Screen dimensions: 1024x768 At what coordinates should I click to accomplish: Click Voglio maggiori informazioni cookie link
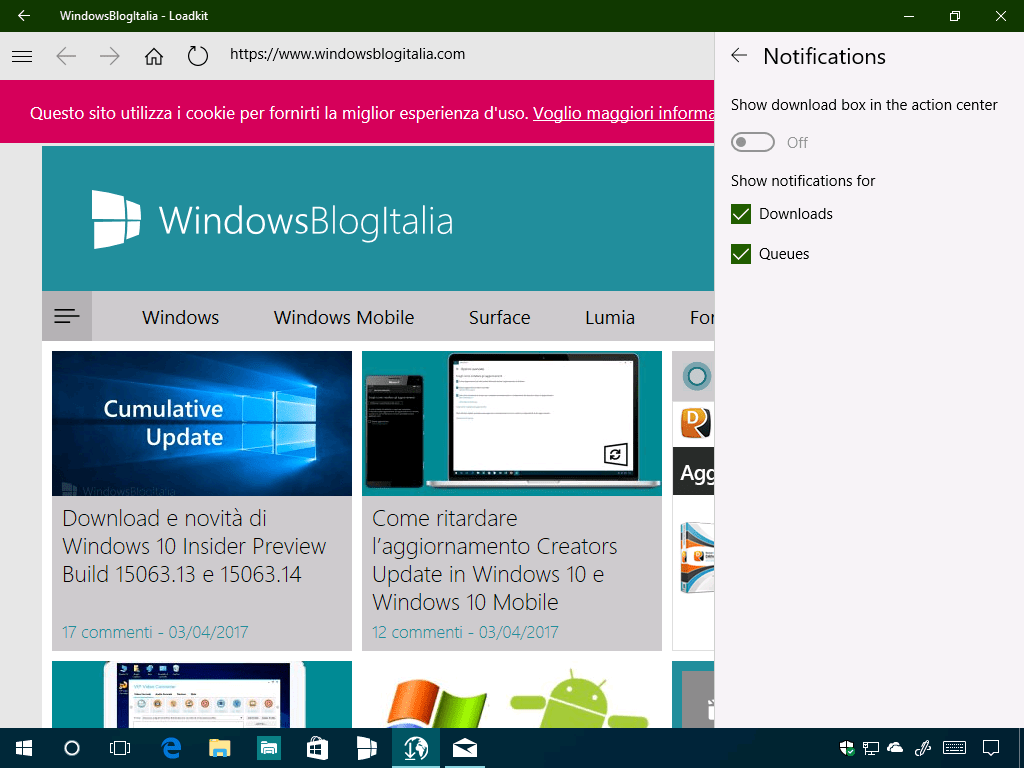624,113
